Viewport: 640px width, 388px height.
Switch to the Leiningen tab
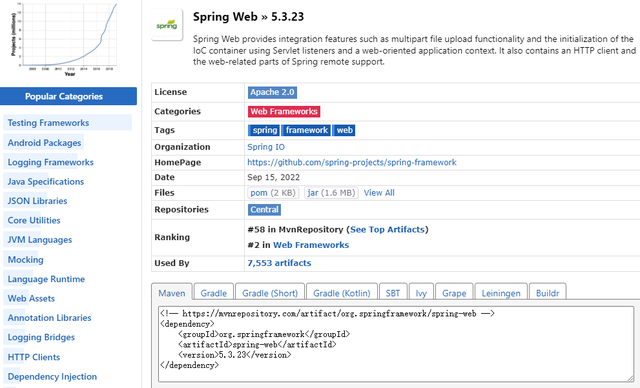pyautogui.click(x=501, y=293)
